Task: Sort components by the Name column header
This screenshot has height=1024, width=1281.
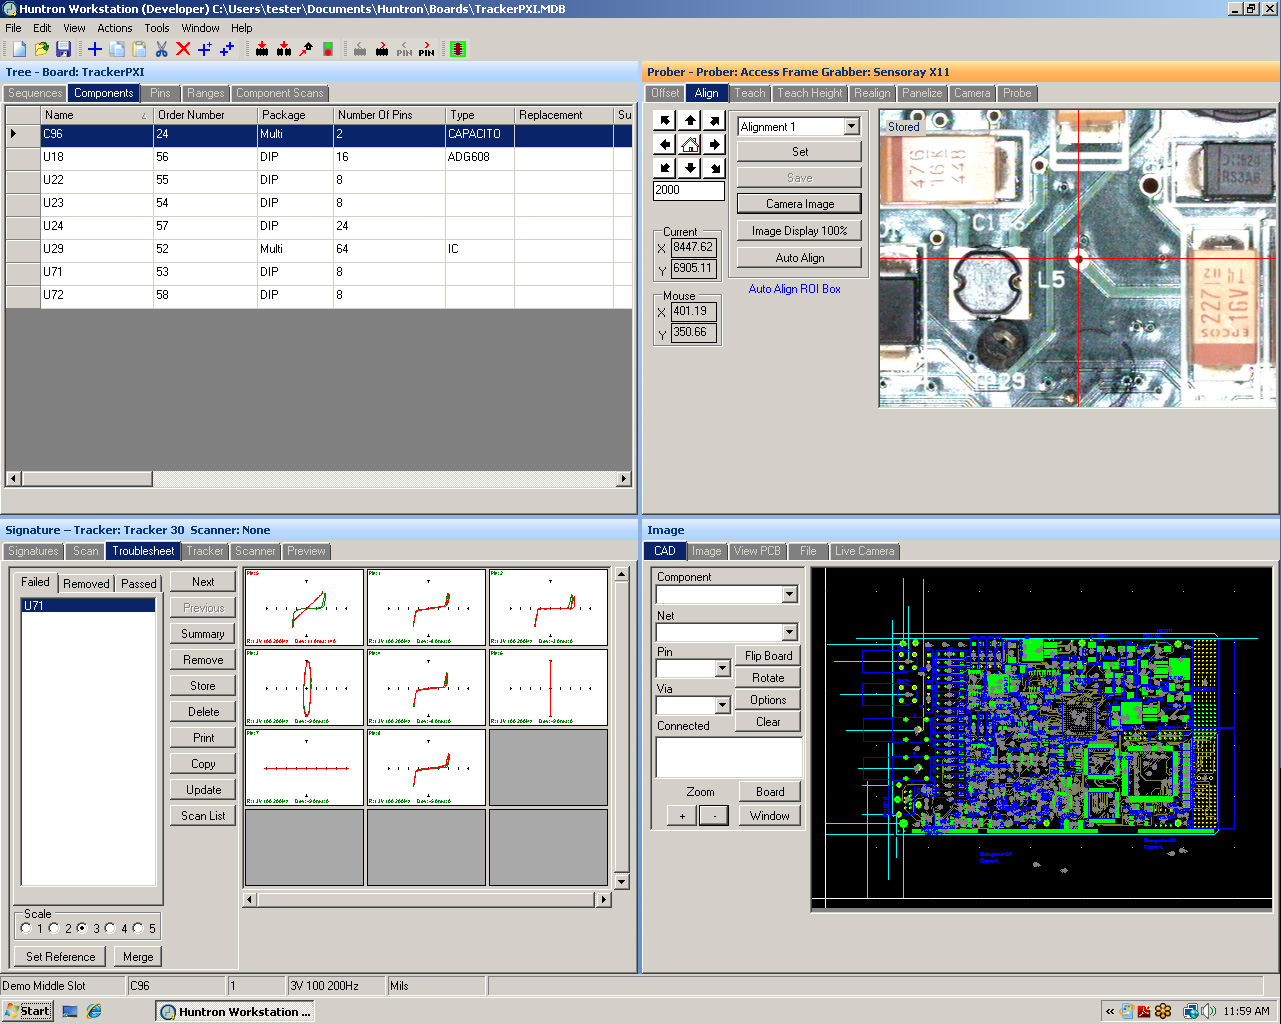Action: click(97, 115)
